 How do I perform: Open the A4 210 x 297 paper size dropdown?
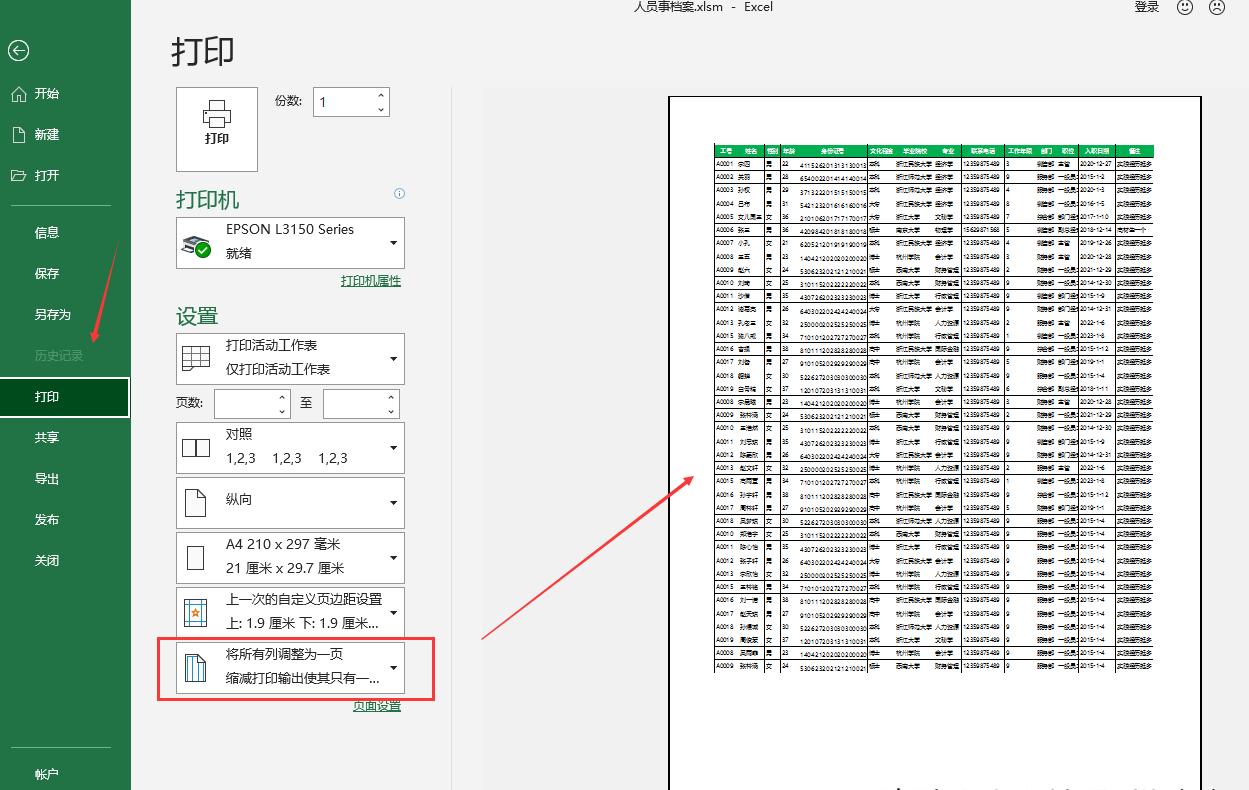coord(291,557)
